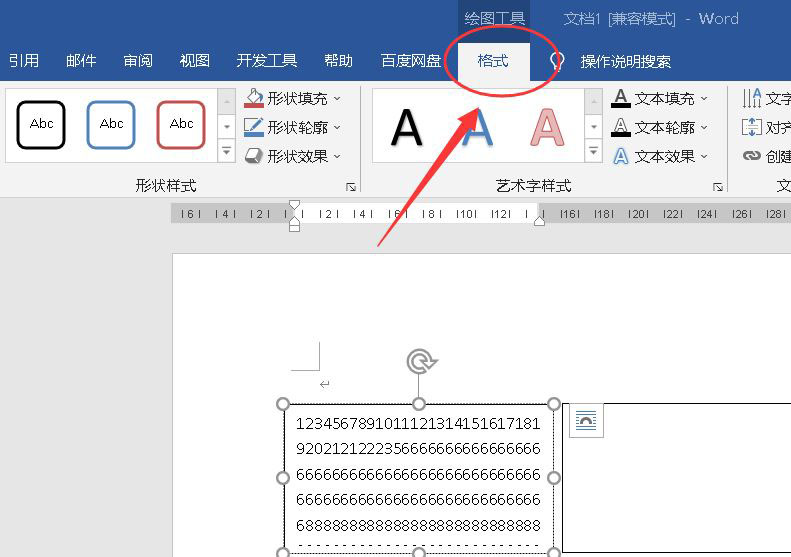Apply the red outline Abc shape style
The image size is (791, 557).
(x=181, y=125)
